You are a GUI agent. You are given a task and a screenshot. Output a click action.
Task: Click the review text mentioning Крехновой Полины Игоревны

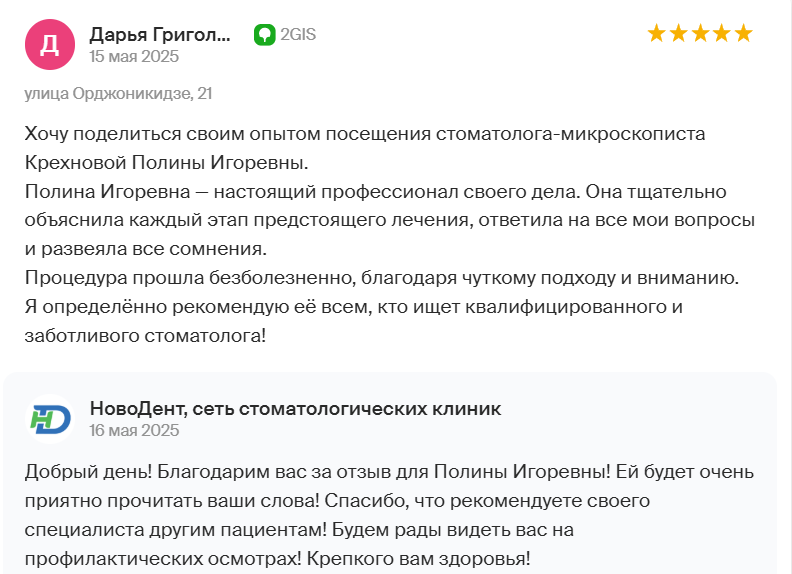click(x=166, y=163)
